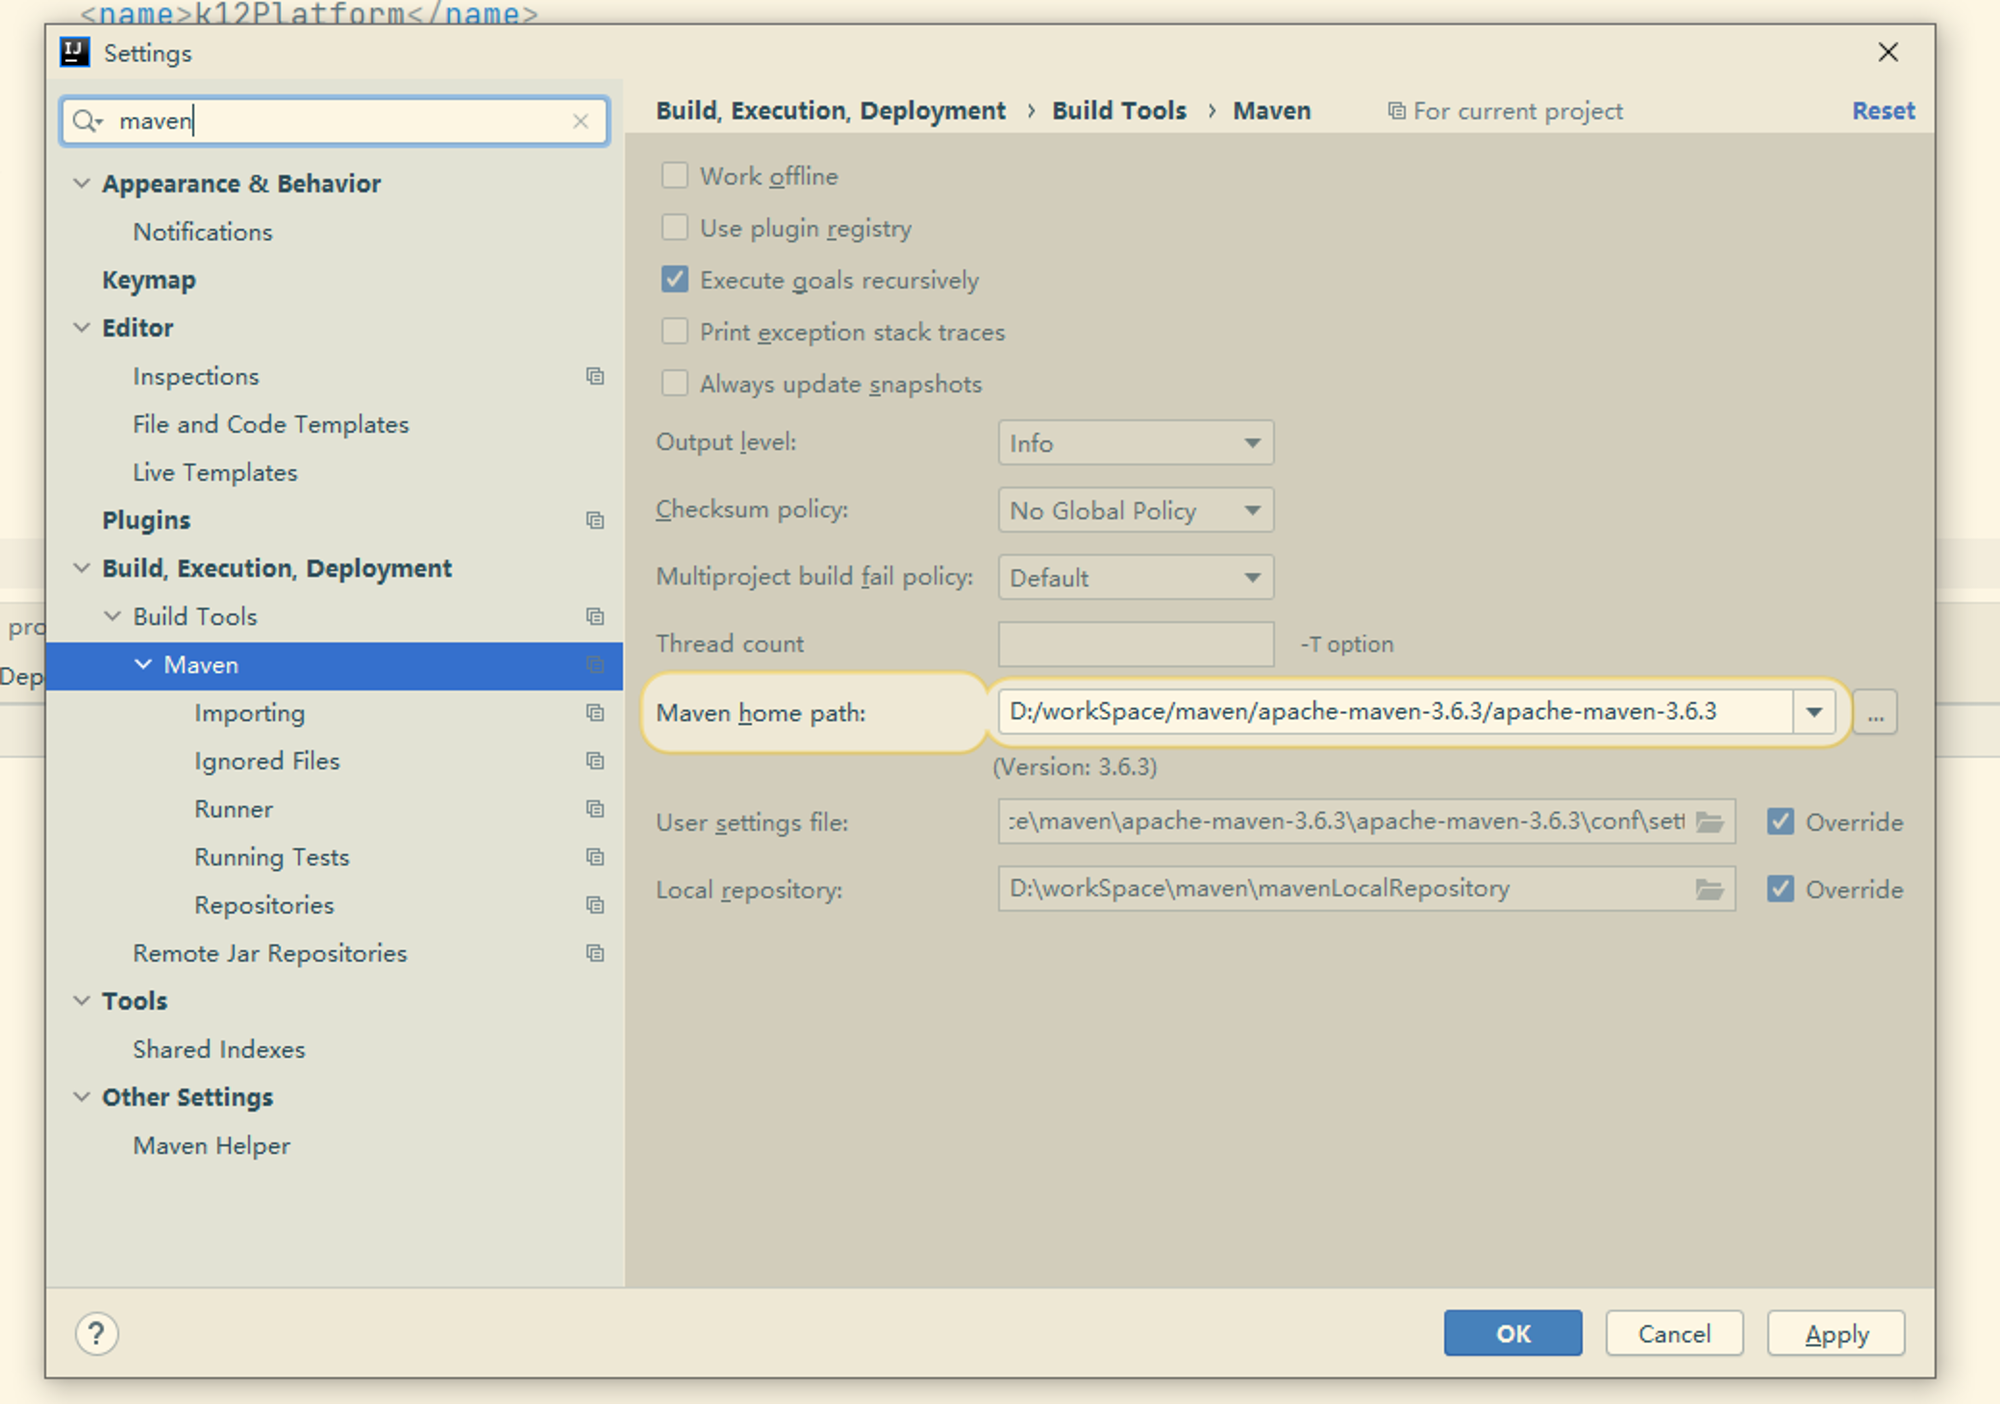
Task: Browse folder icon for User settings file
Action: [x=1710, y=822]
